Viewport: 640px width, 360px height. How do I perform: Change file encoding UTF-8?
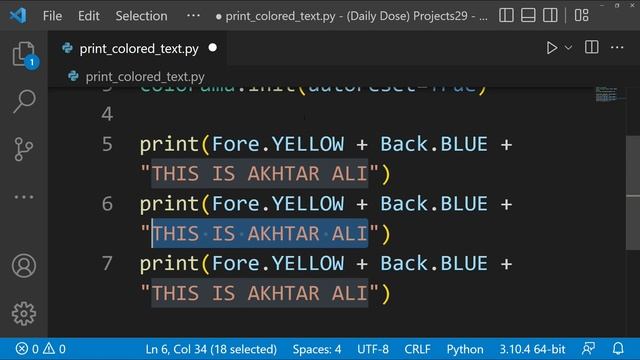pyautogui.click(x=373, y=349)
